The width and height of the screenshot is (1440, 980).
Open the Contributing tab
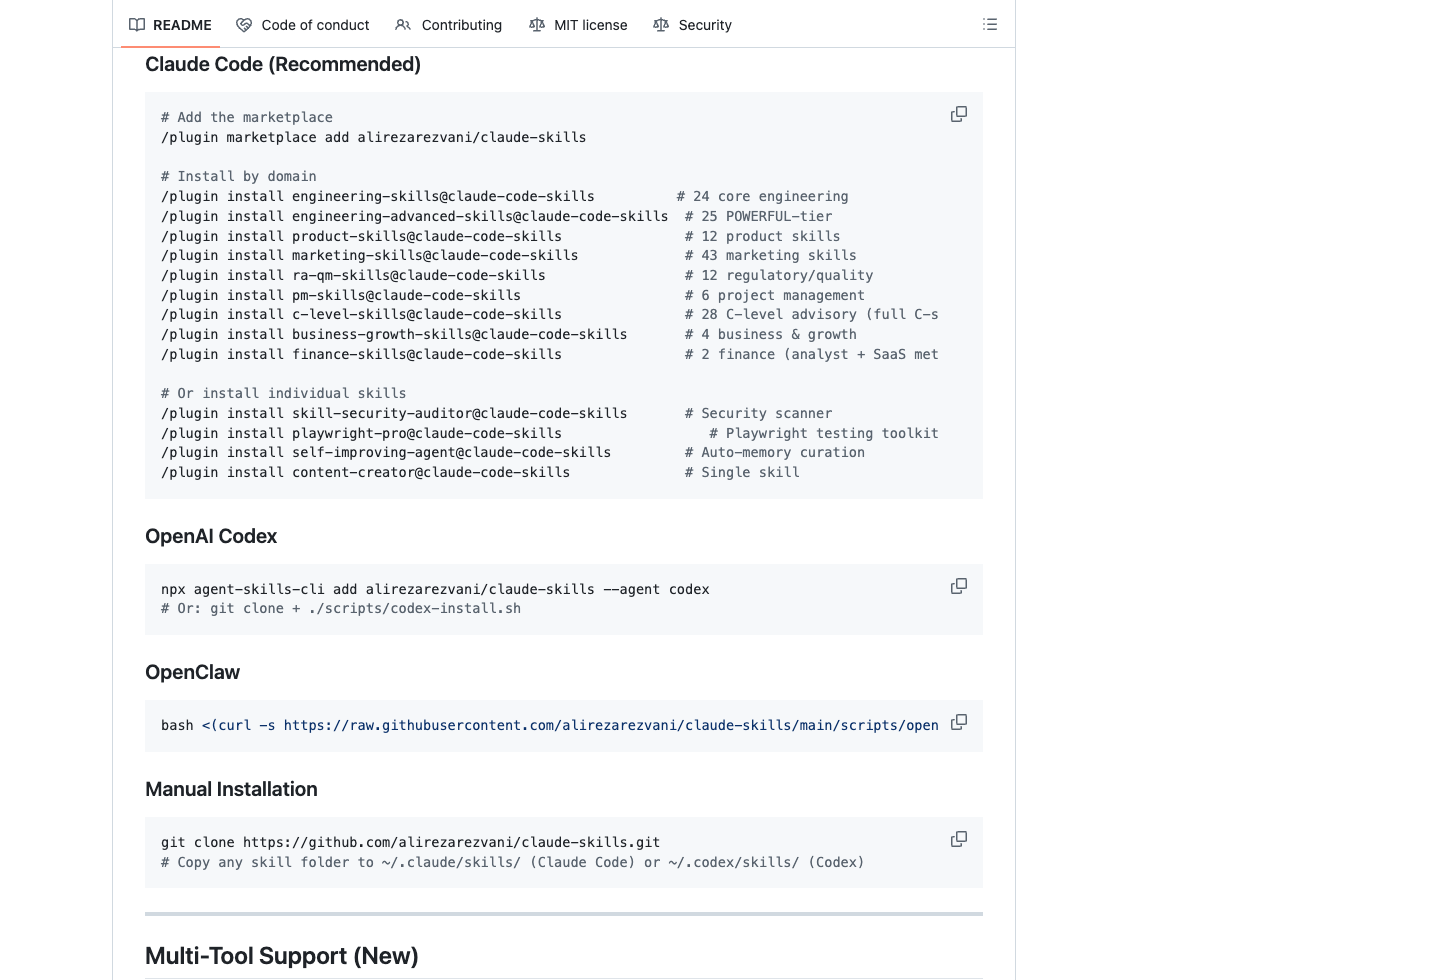pos(449,25)
